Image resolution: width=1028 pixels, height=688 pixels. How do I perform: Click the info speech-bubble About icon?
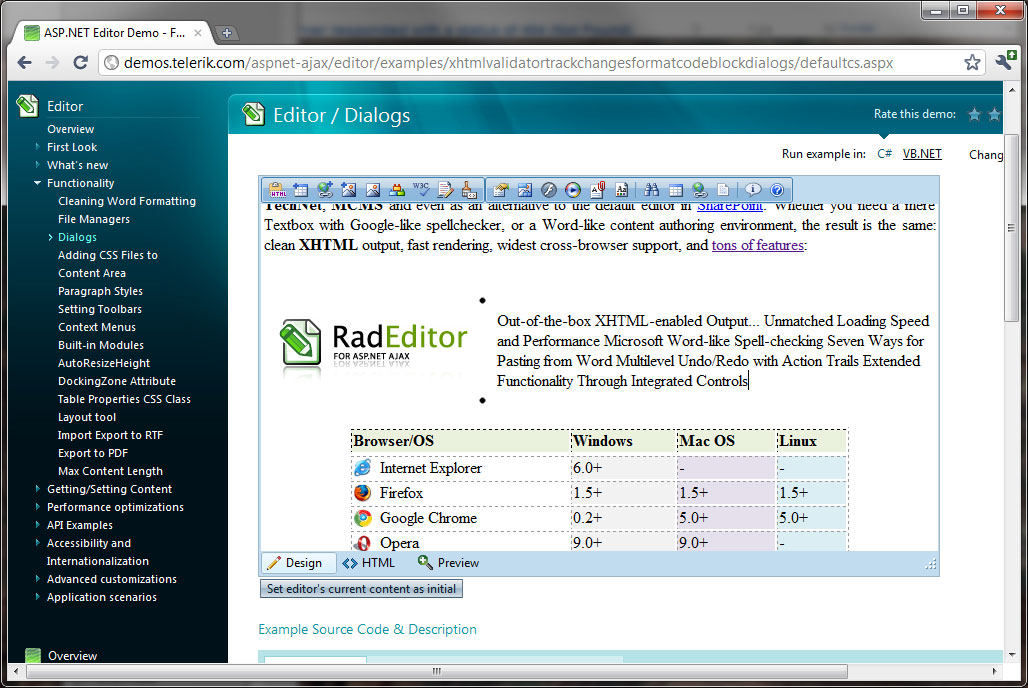tap(753, 190)
